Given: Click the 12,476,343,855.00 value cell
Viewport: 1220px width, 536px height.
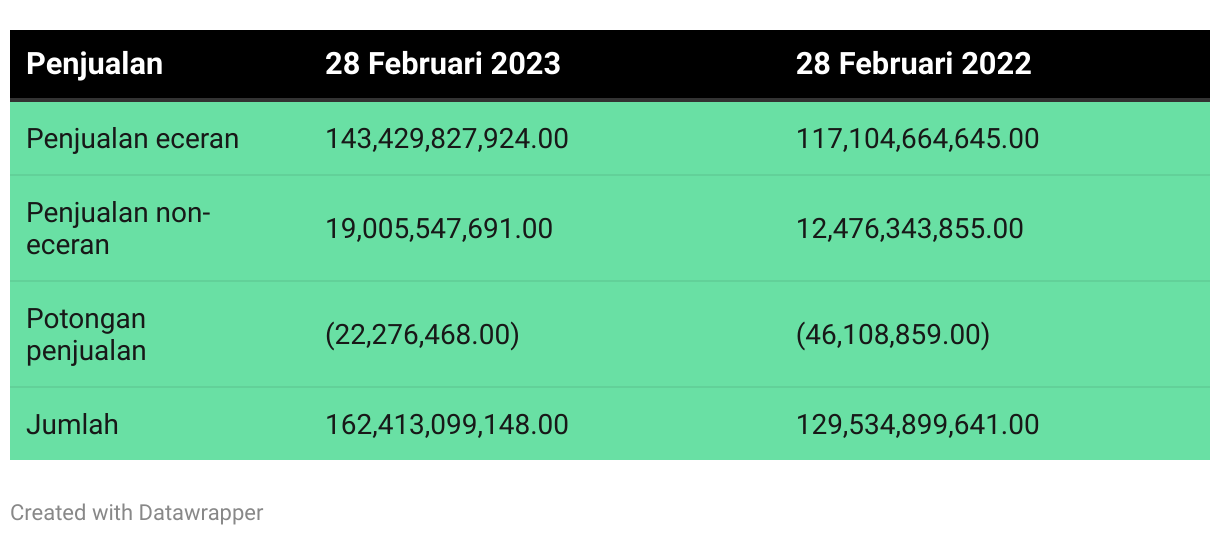Looking at the screenshot, I should tap(909, 229).
